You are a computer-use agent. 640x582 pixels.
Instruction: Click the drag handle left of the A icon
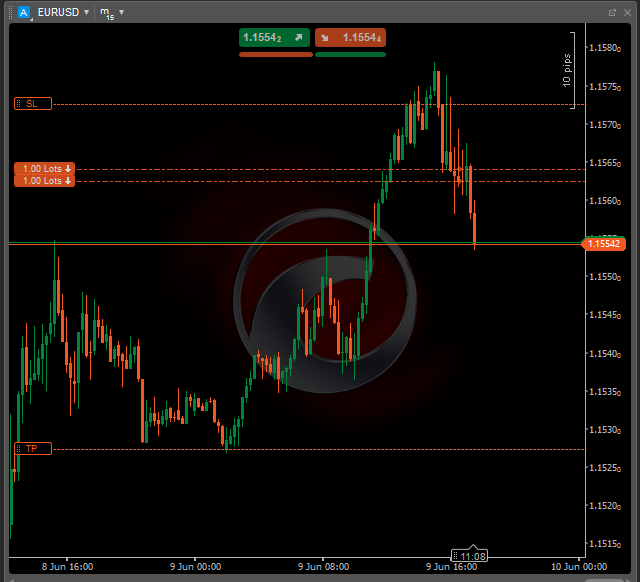(x=11, y=13)
